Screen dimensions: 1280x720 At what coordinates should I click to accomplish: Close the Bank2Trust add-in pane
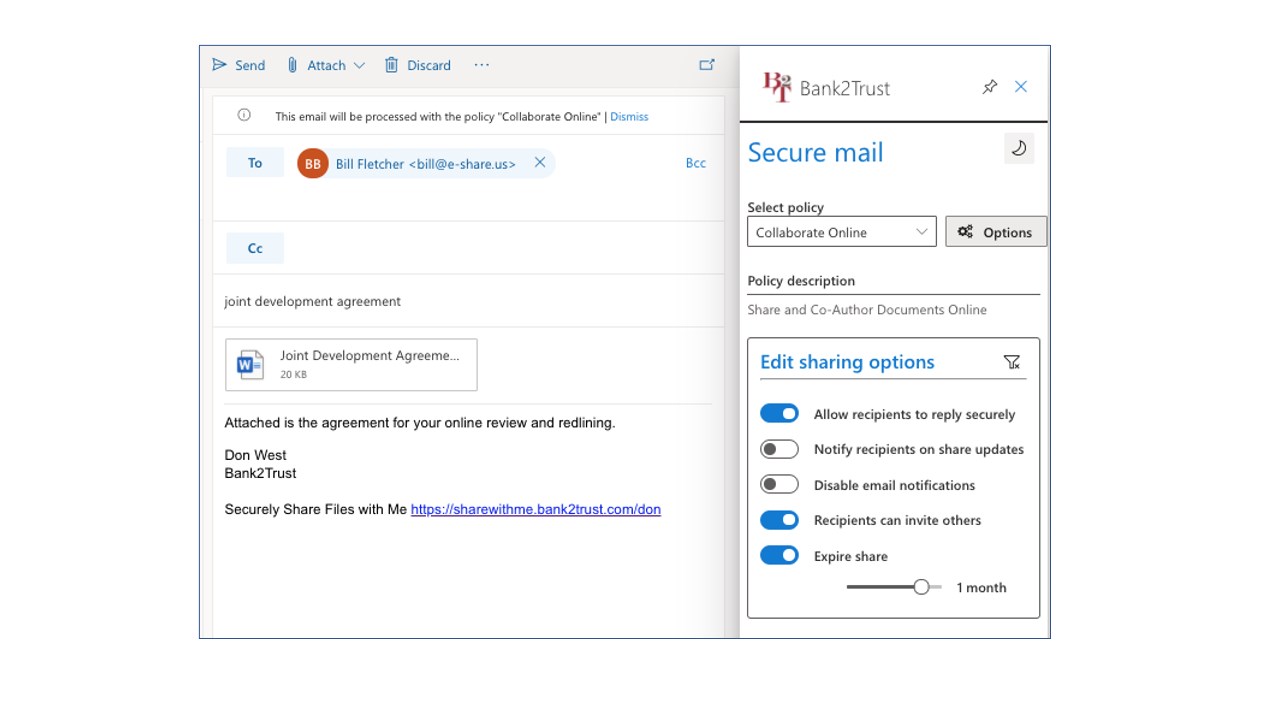pos(1021,87)
